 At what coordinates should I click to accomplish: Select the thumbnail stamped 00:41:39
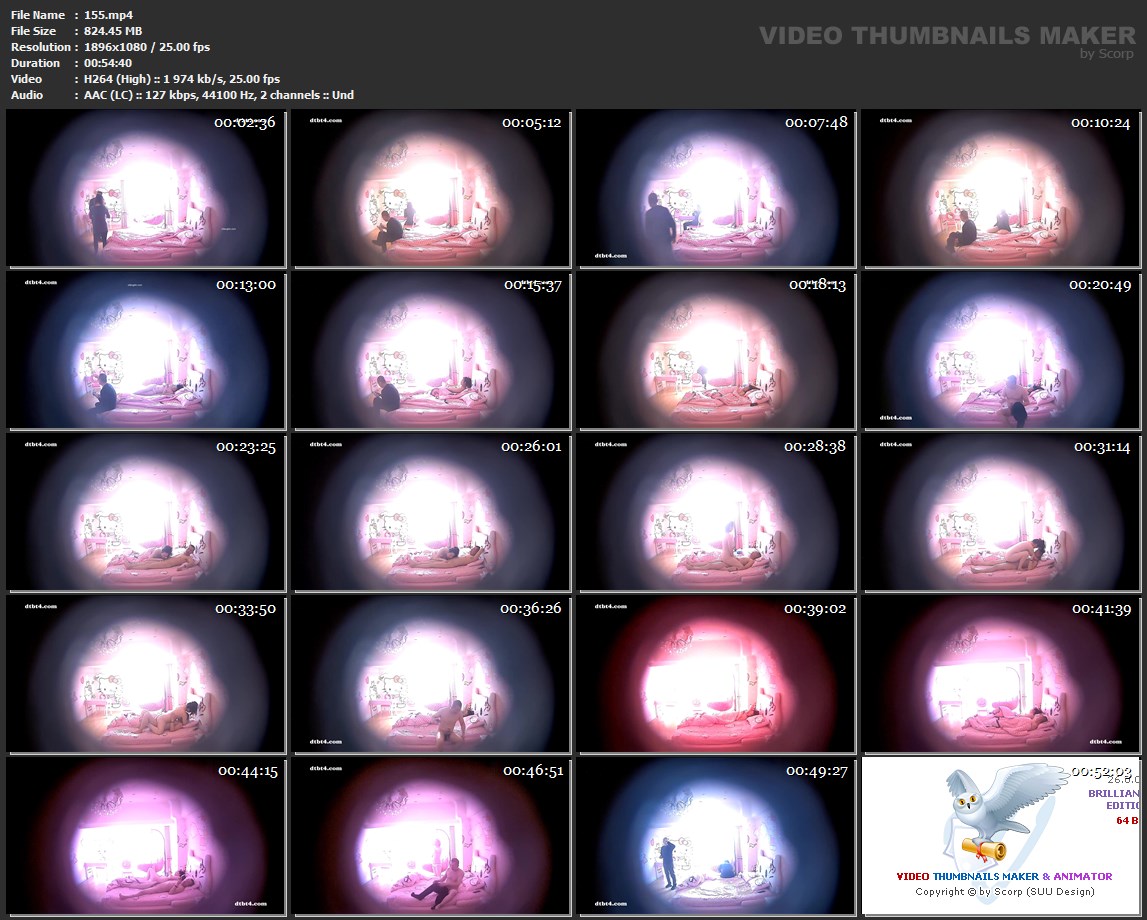[x=1001, y=674]
